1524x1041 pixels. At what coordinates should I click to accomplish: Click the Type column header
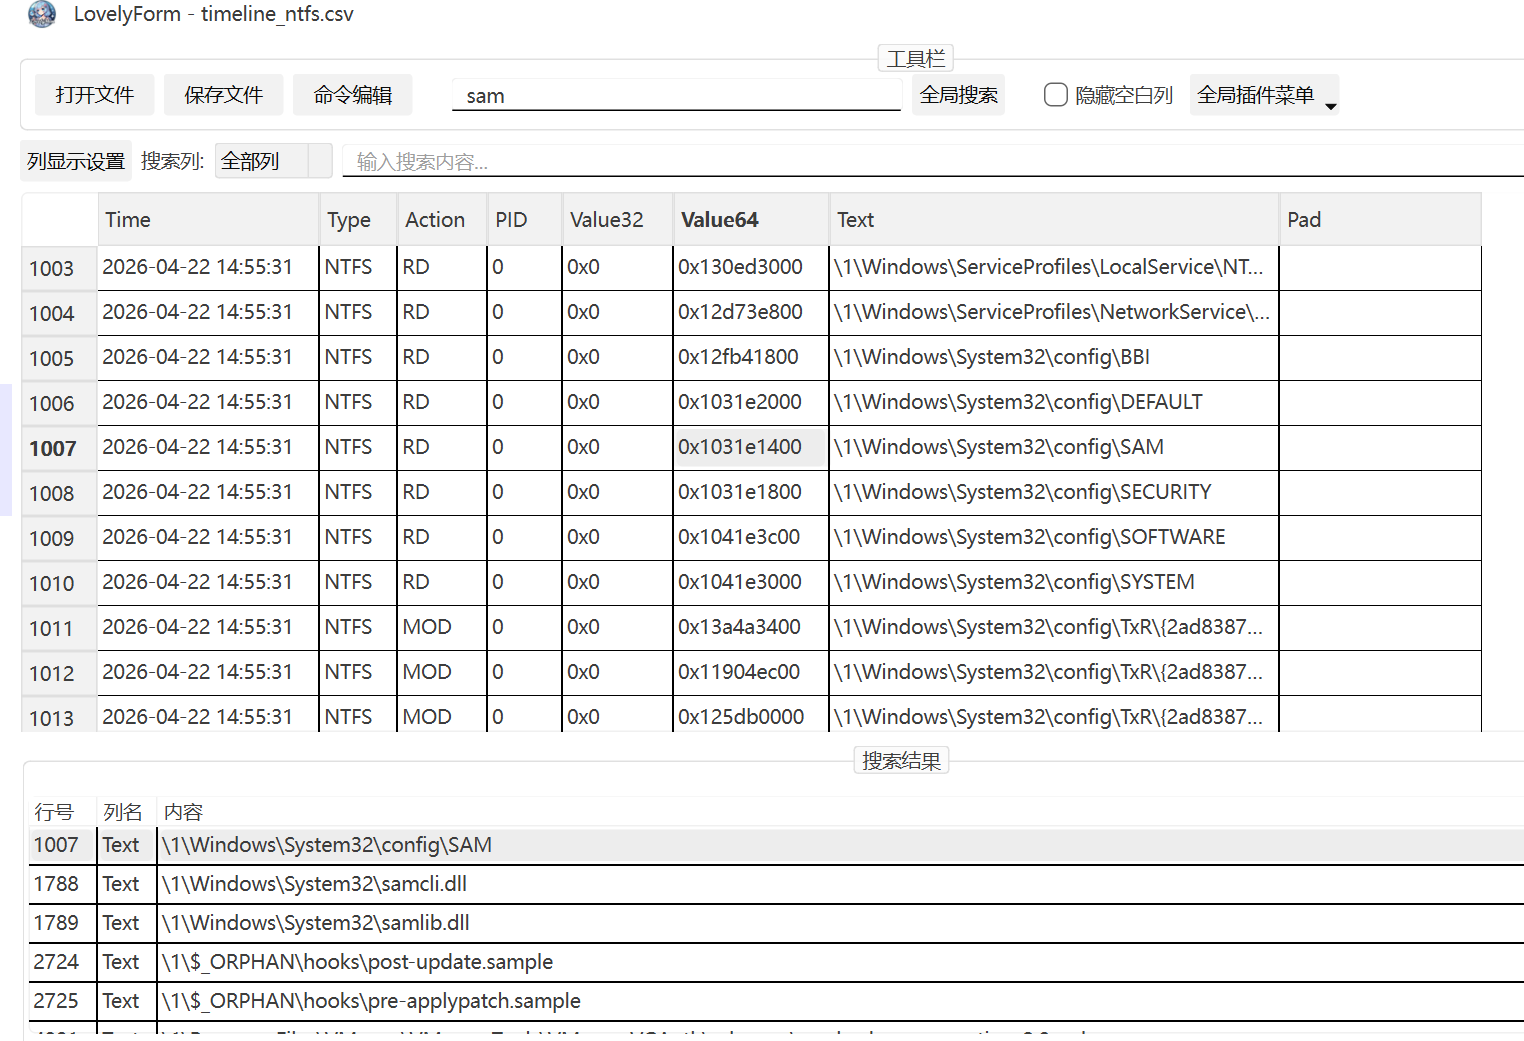point(358,220)
